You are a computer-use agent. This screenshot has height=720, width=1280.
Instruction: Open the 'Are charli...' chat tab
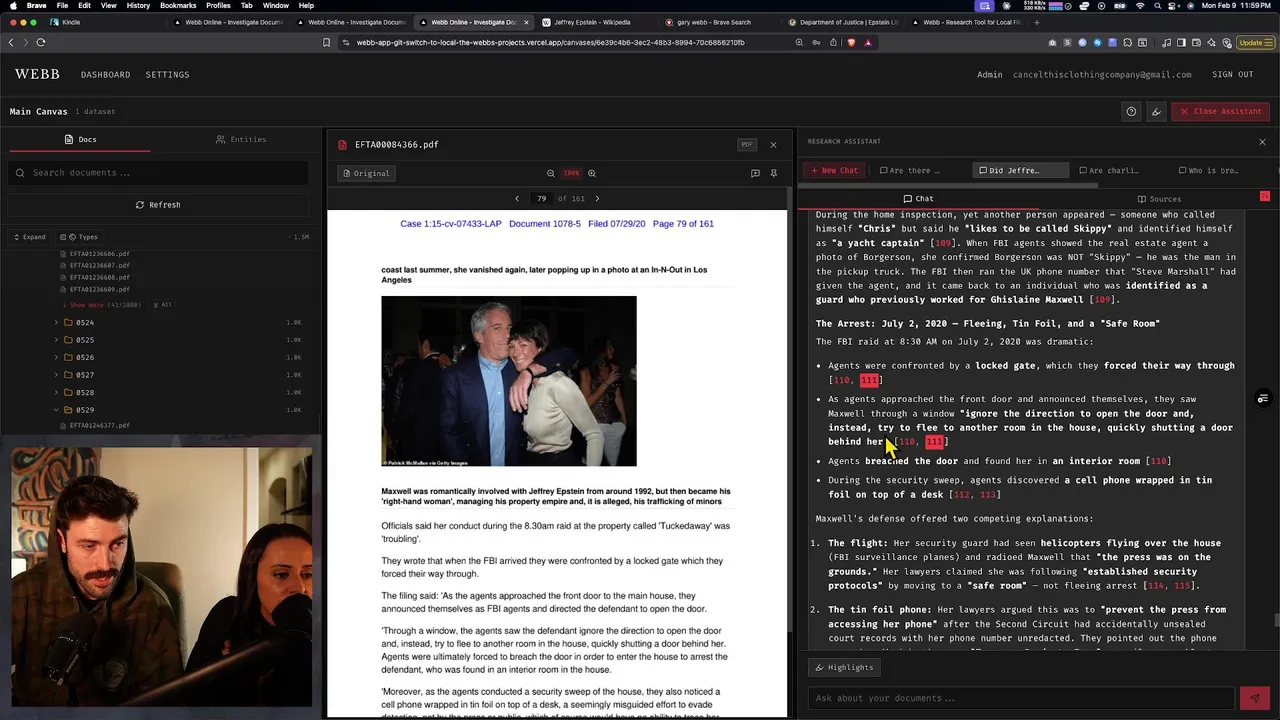point(1108,170)
